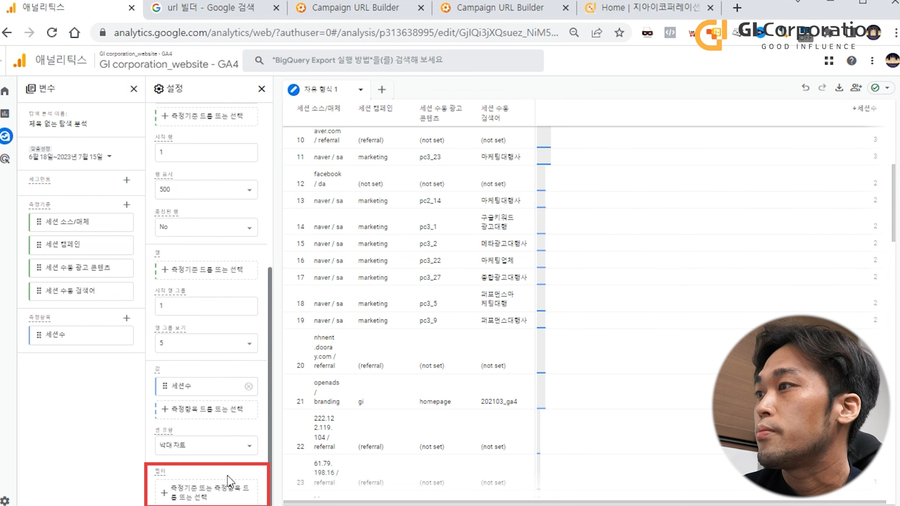Open the nested rows dropdown set to No

pyautogui.click(x=206, y=227)
